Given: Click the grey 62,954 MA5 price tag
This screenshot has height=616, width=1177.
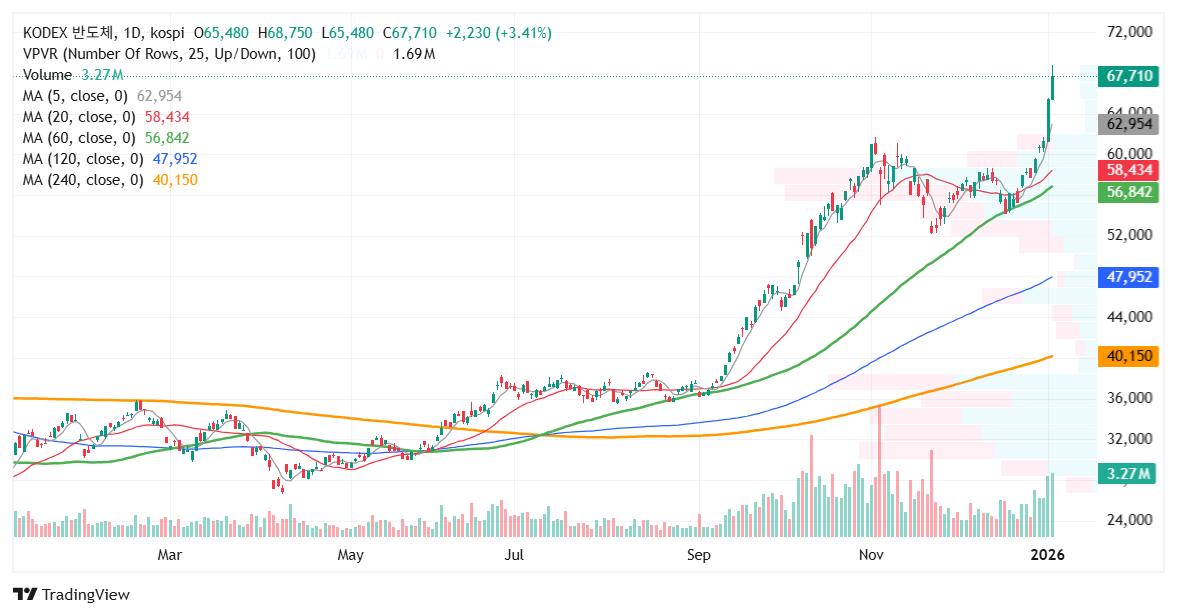Looking at the screenshot, I should (x=1128, y=124).
